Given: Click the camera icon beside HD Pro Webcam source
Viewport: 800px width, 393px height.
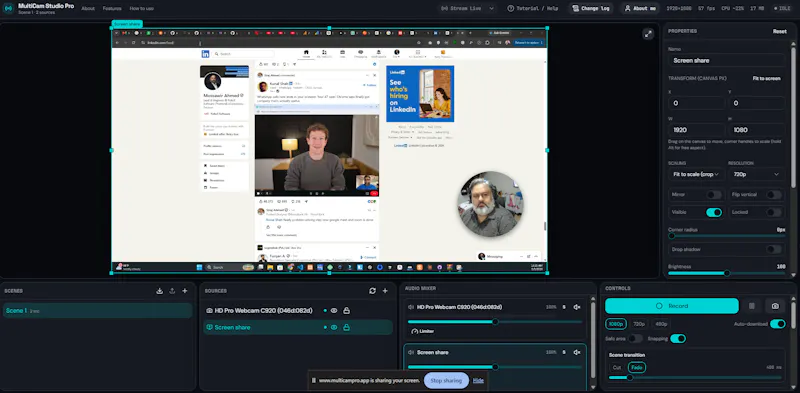Looking at the screenshot, I should point(209,310).
